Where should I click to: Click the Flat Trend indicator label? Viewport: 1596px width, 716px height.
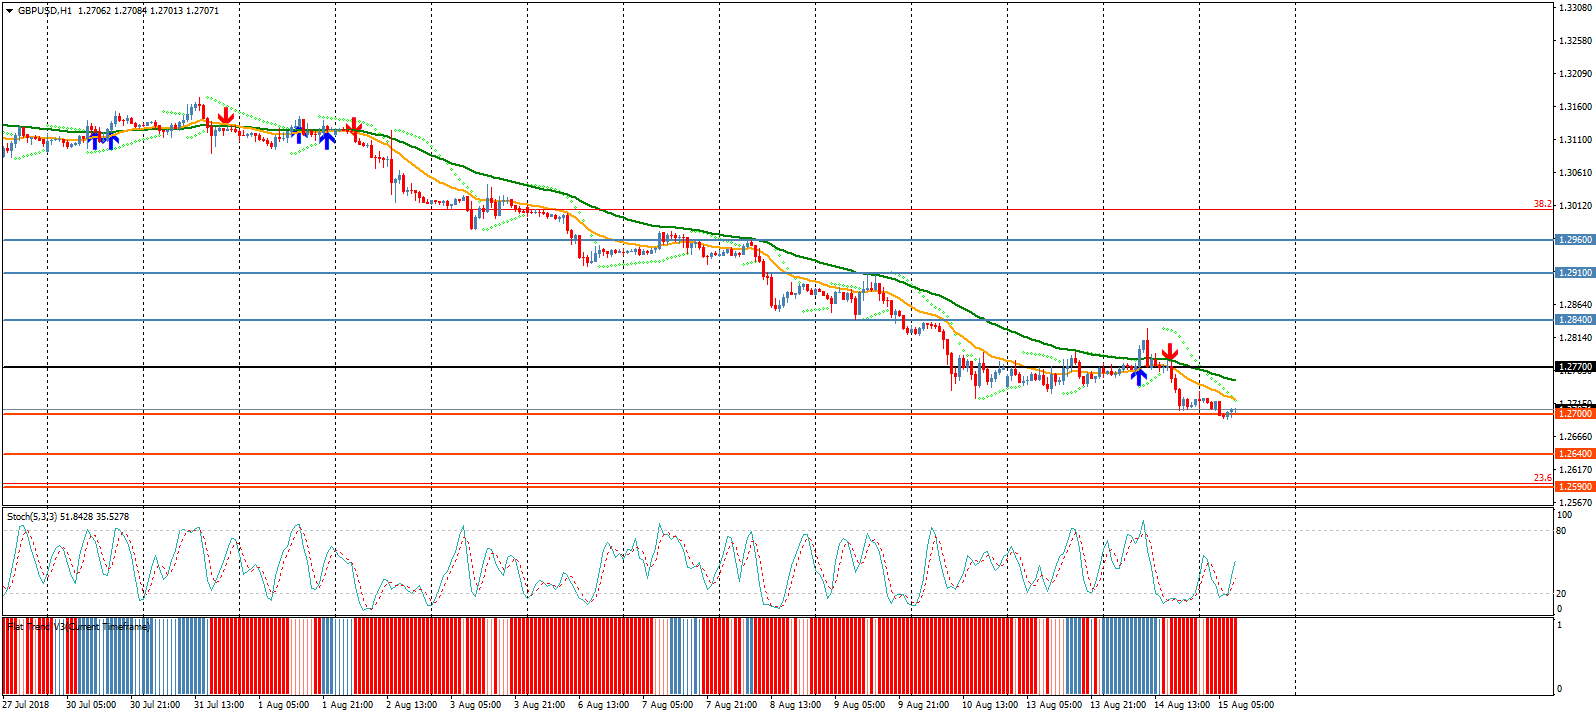78,627
